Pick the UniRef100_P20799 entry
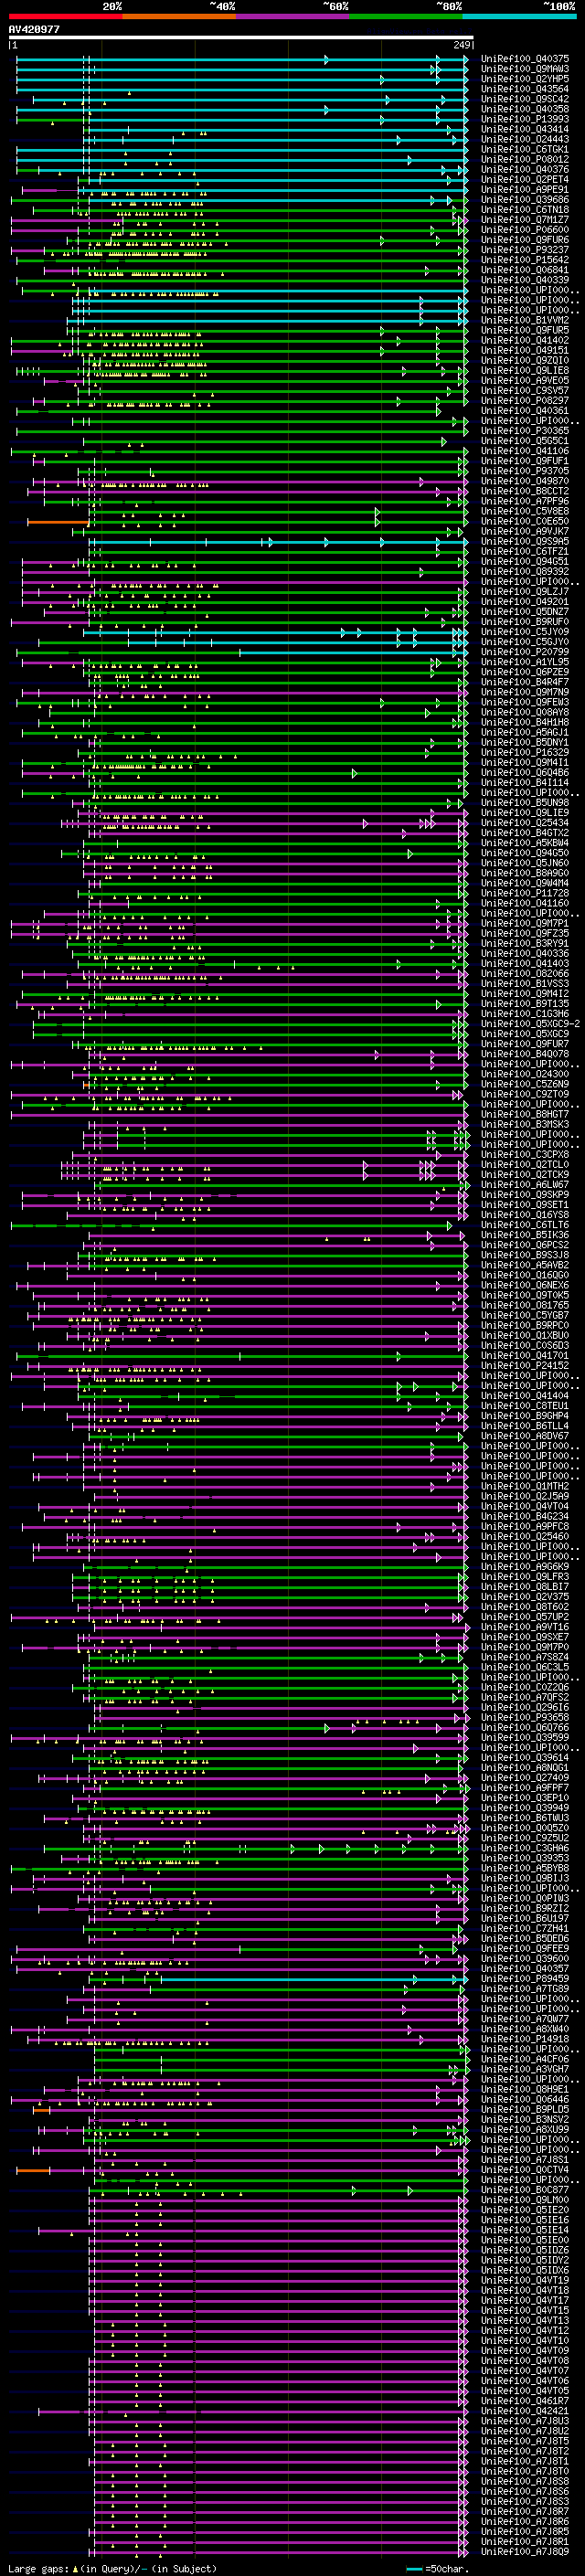 pyautogui.click(x=525, y=652)
